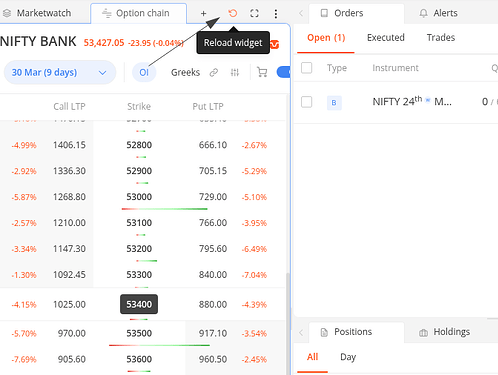498x375 pixels.
Task: Open the Orders tab
Action: point(356,13)
